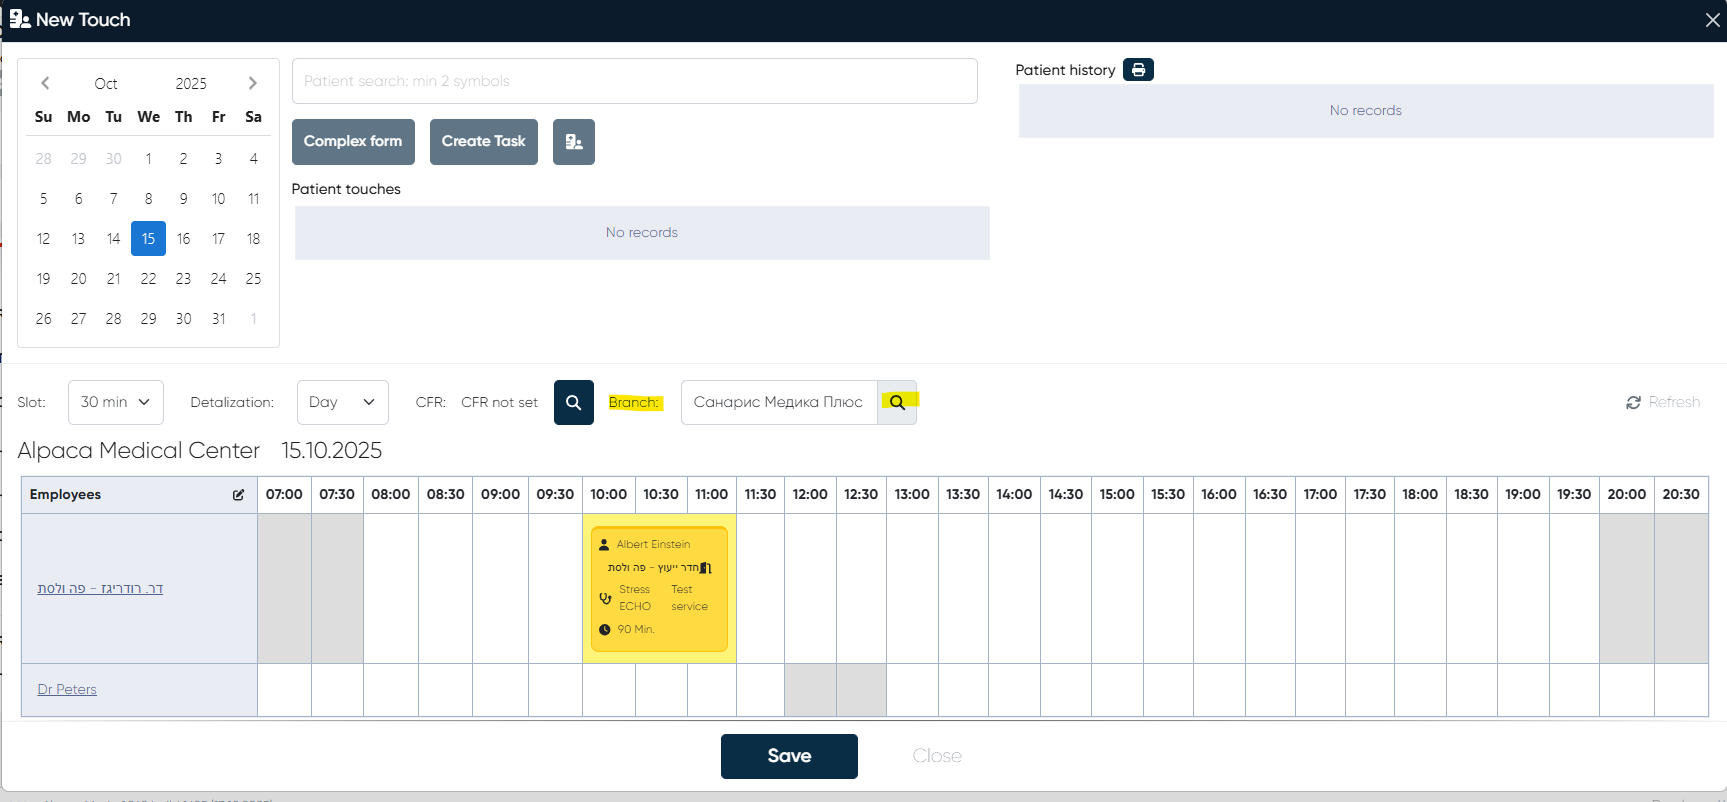
Task: Open the Dr Peters employee link
Action: coord(67,689)
